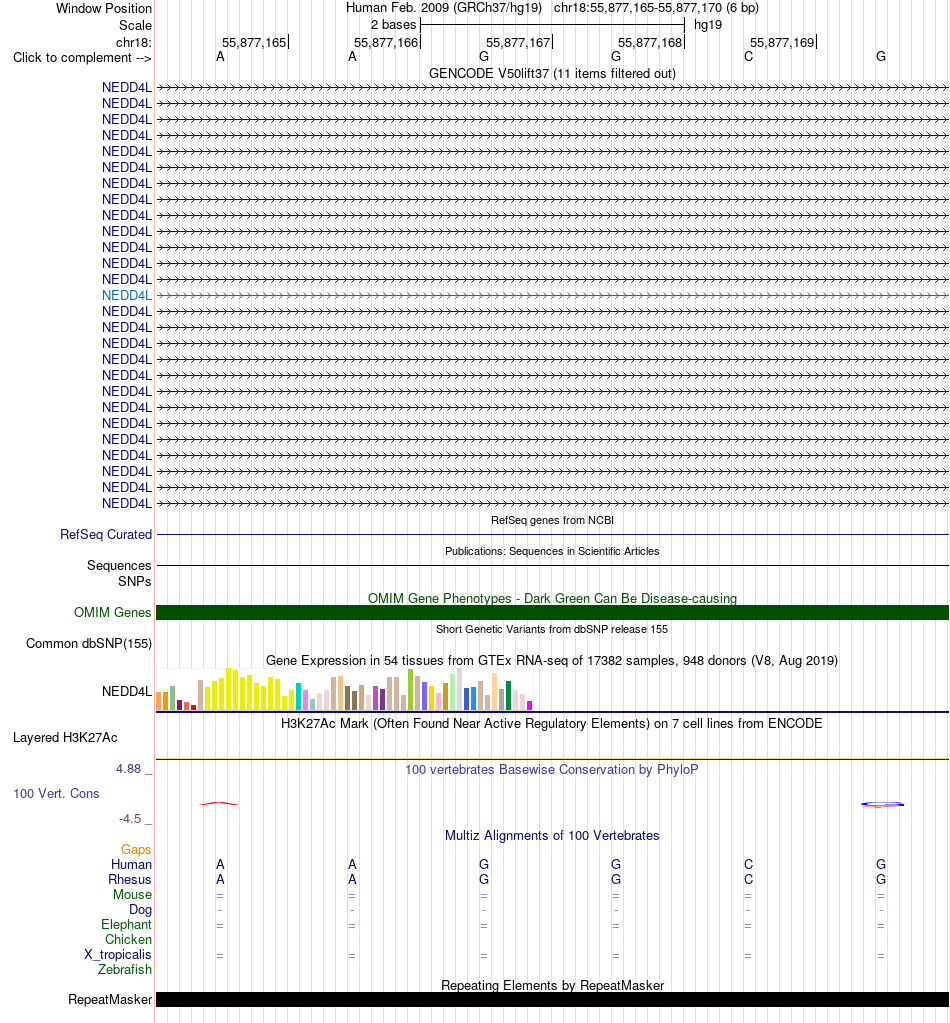Click the 'X_tropicalis' alignment row label
950x1023 pixels.
tap(117, 954)
